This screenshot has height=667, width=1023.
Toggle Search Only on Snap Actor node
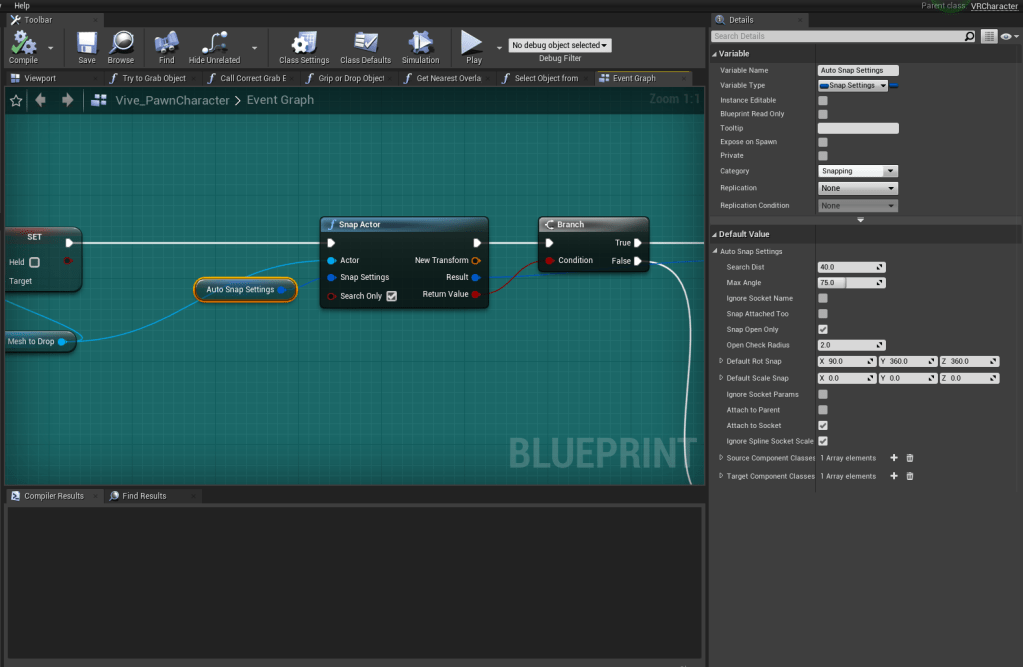(x=391, y=296)
